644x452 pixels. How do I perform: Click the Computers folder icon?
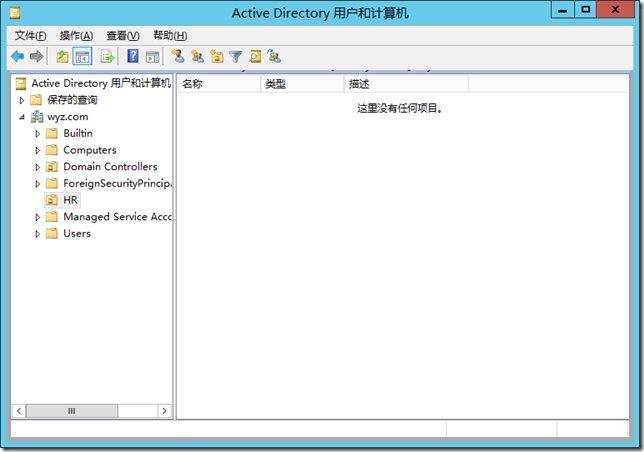[x=51, y=150]
